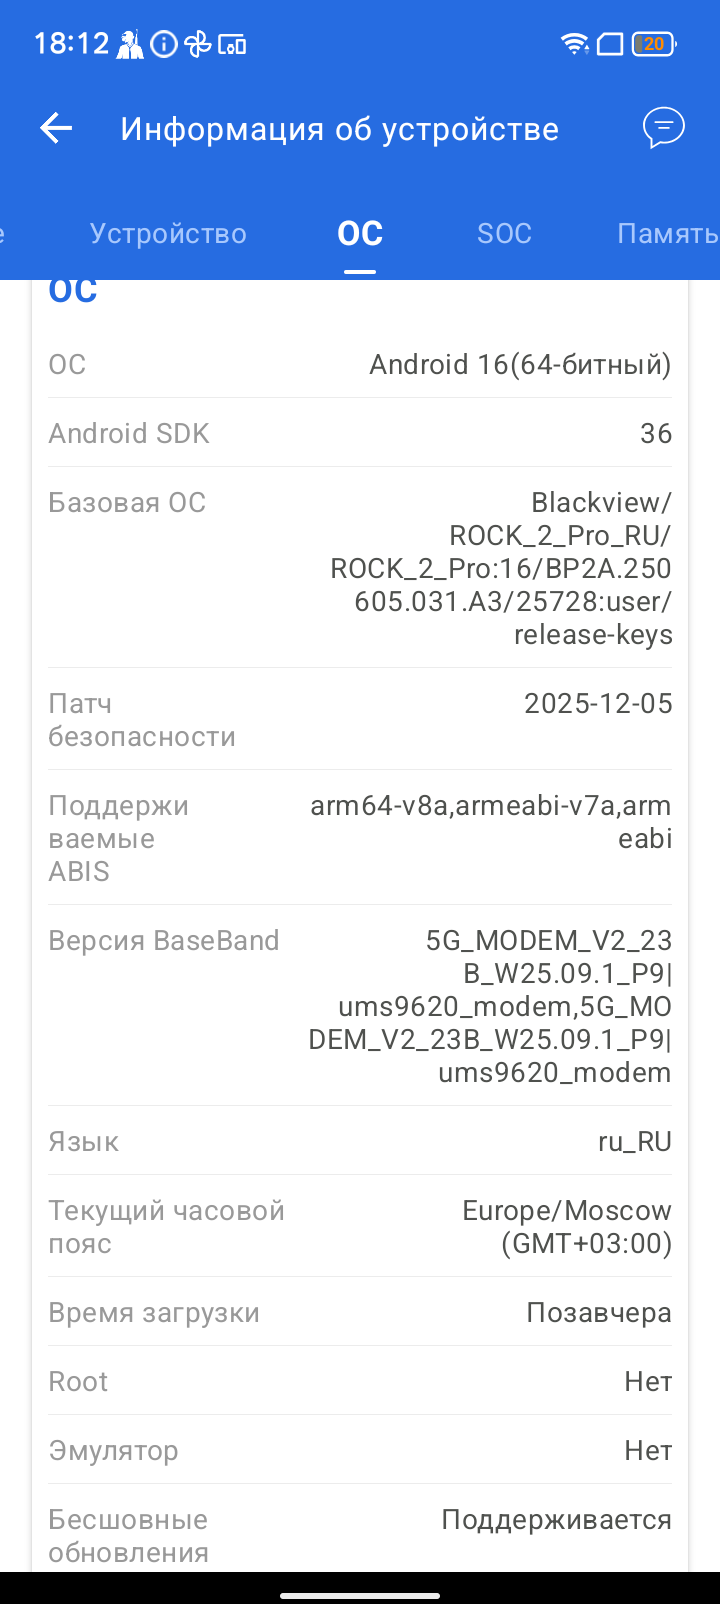Tap the battery indicator icon
This screenshot has height=1604, width=720.
(655, 44)
